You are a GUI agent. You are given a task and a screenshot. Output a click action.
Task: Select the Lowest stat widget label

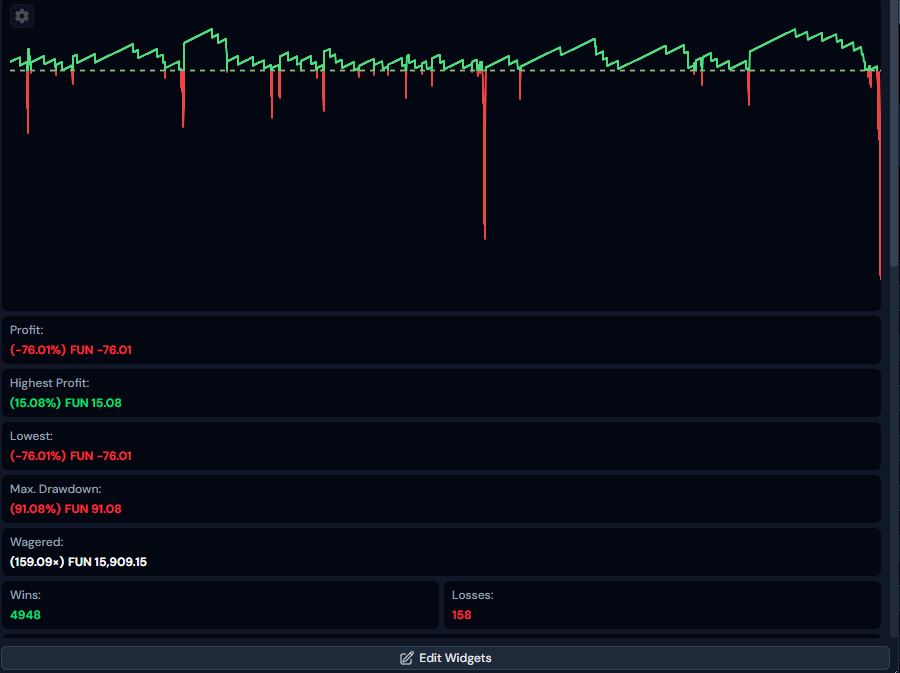click(x=31, y=436)
